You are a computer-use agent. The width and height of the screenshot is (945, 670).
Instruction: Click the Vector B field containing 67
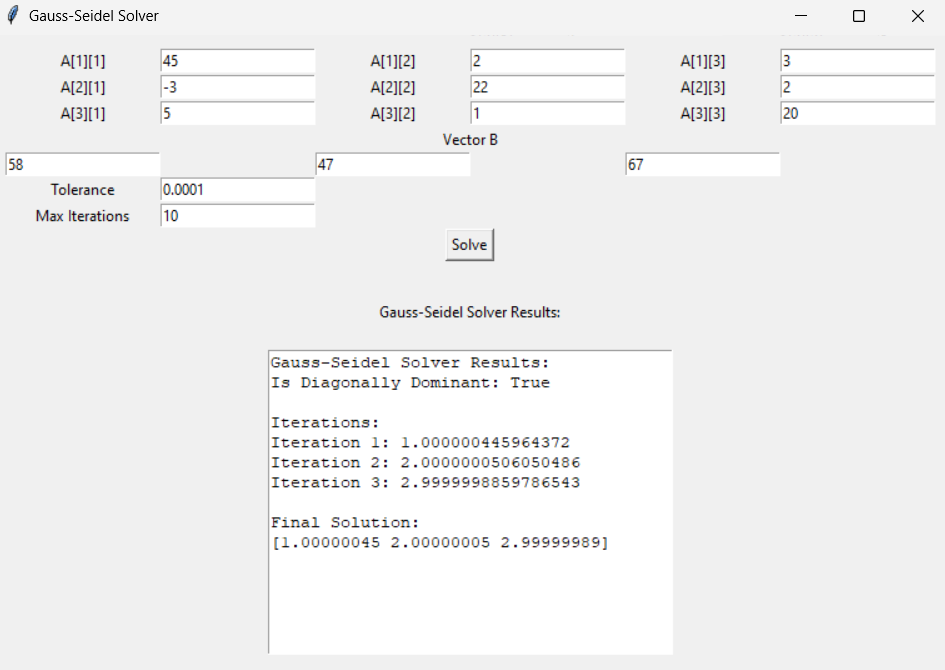(702, 164)
